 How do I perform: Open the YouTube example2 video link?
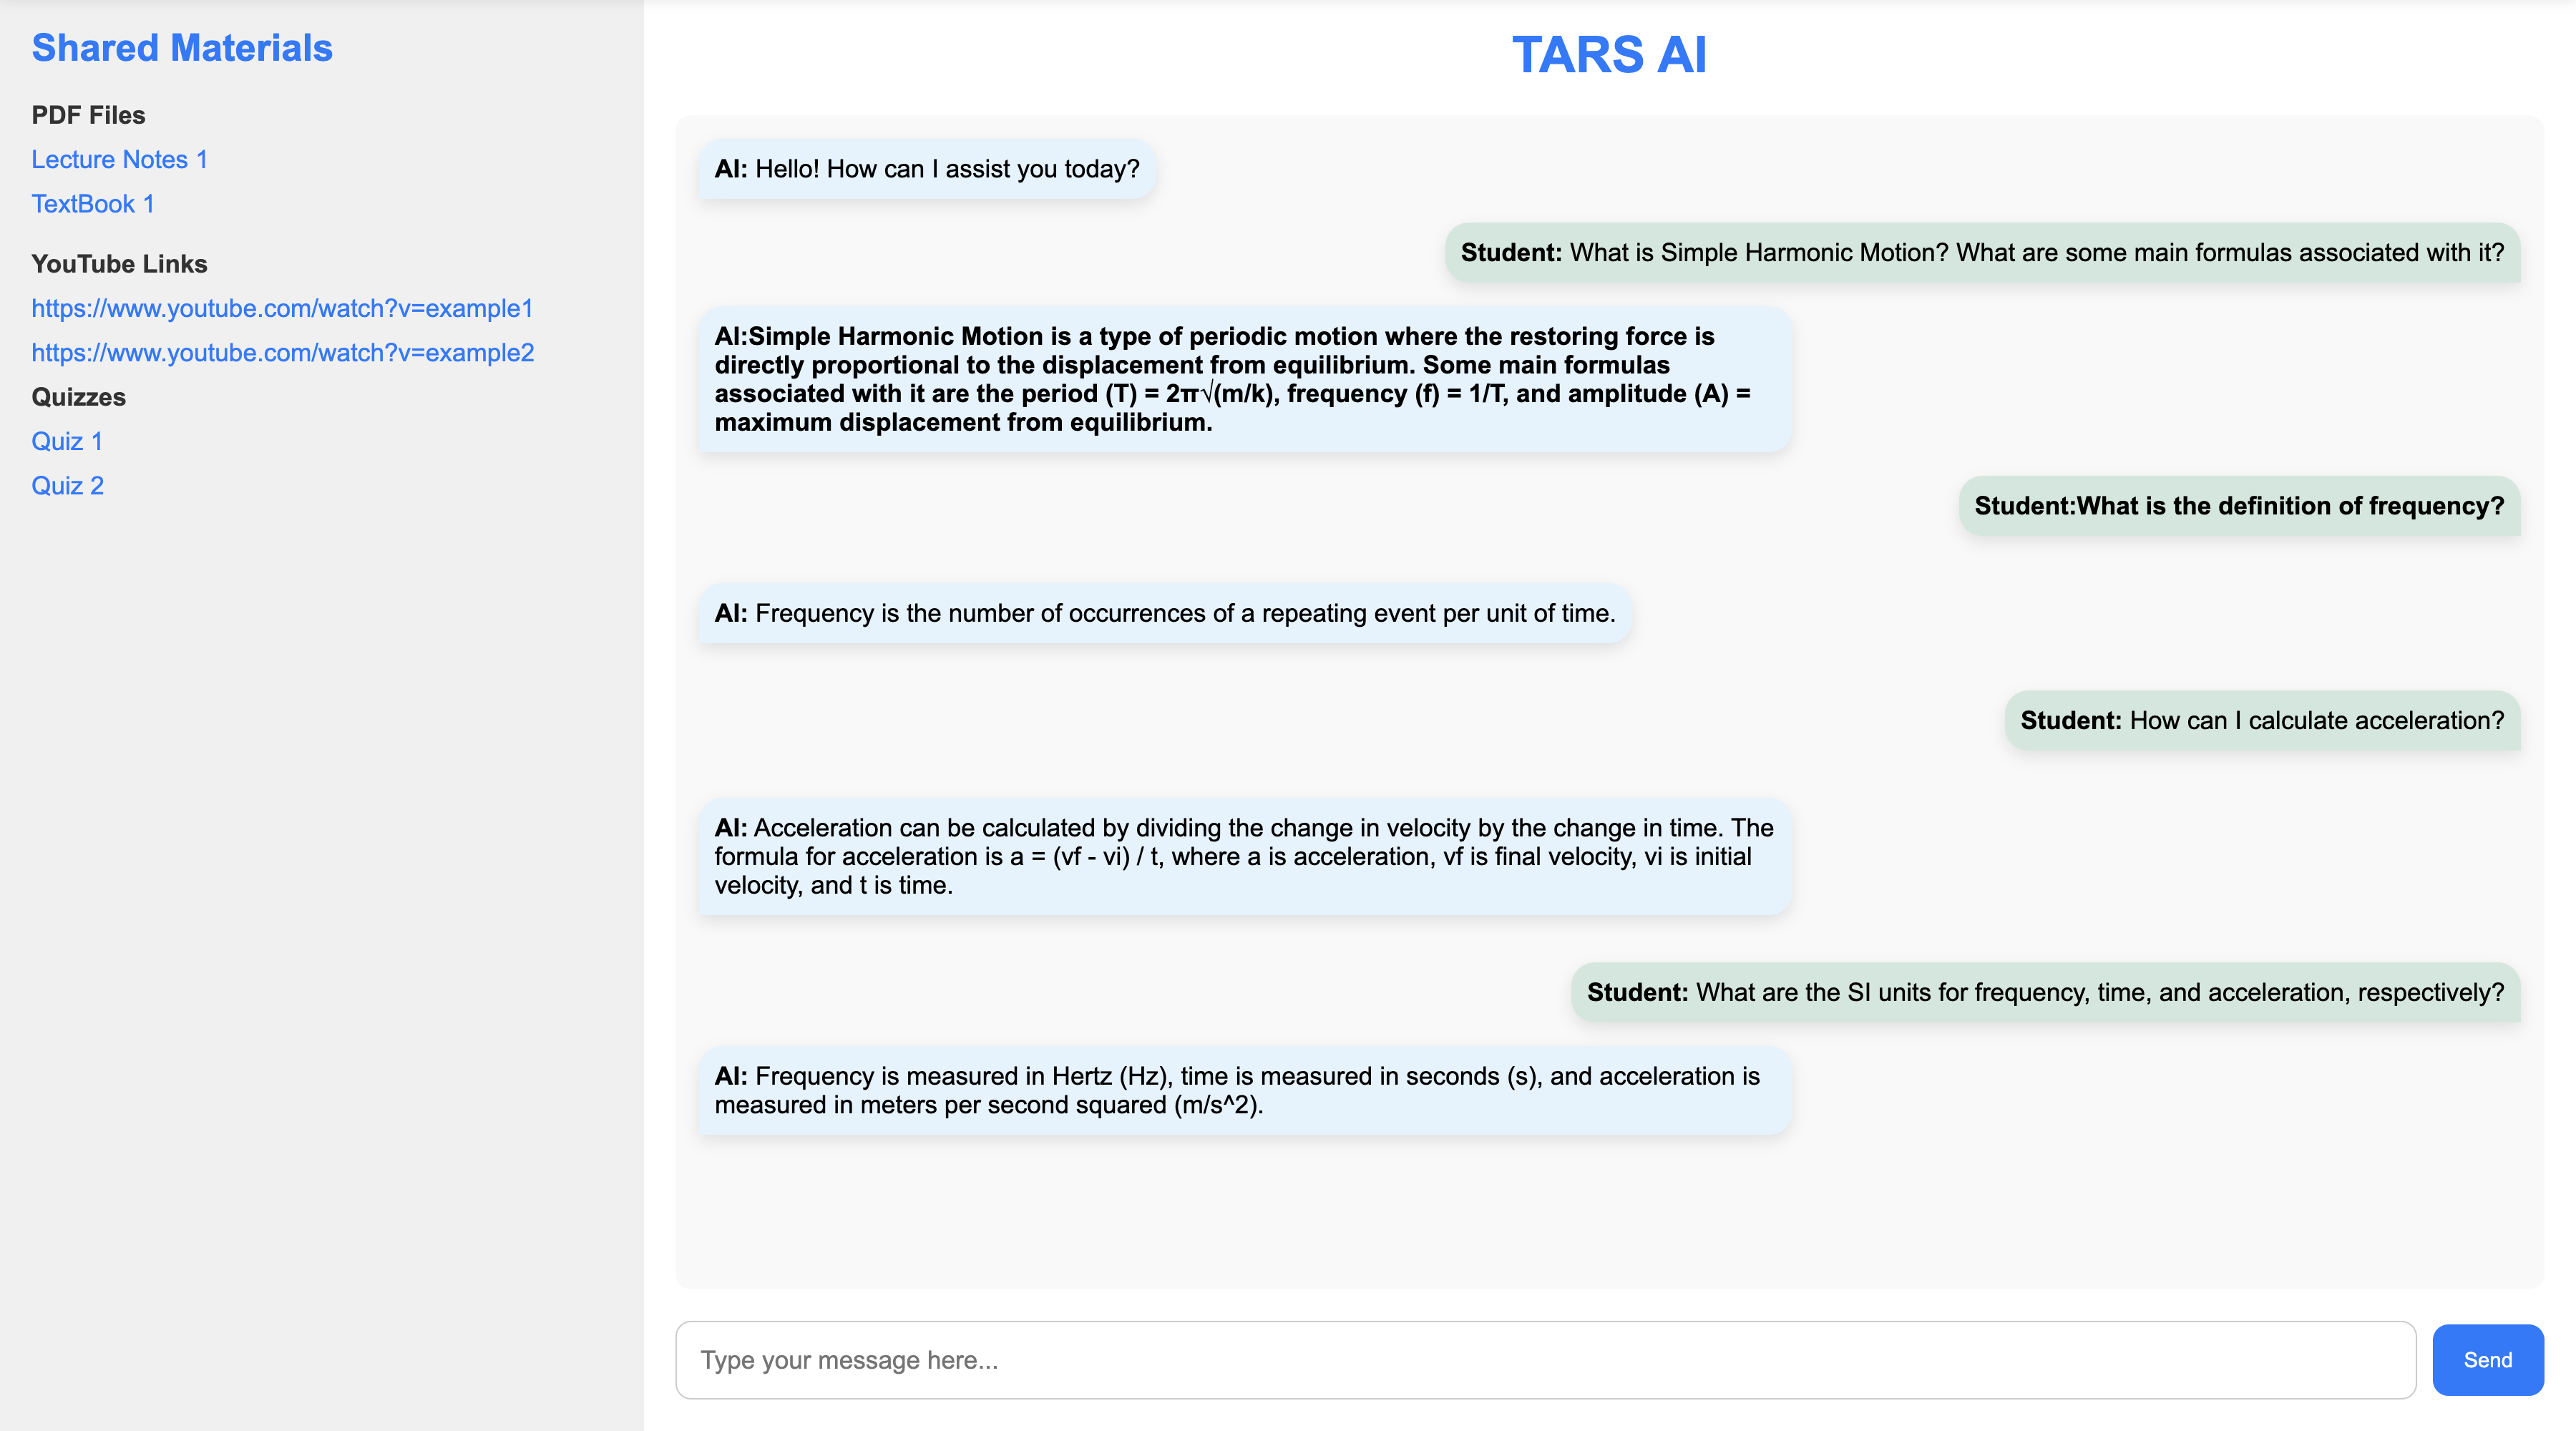tap(283, 353)
